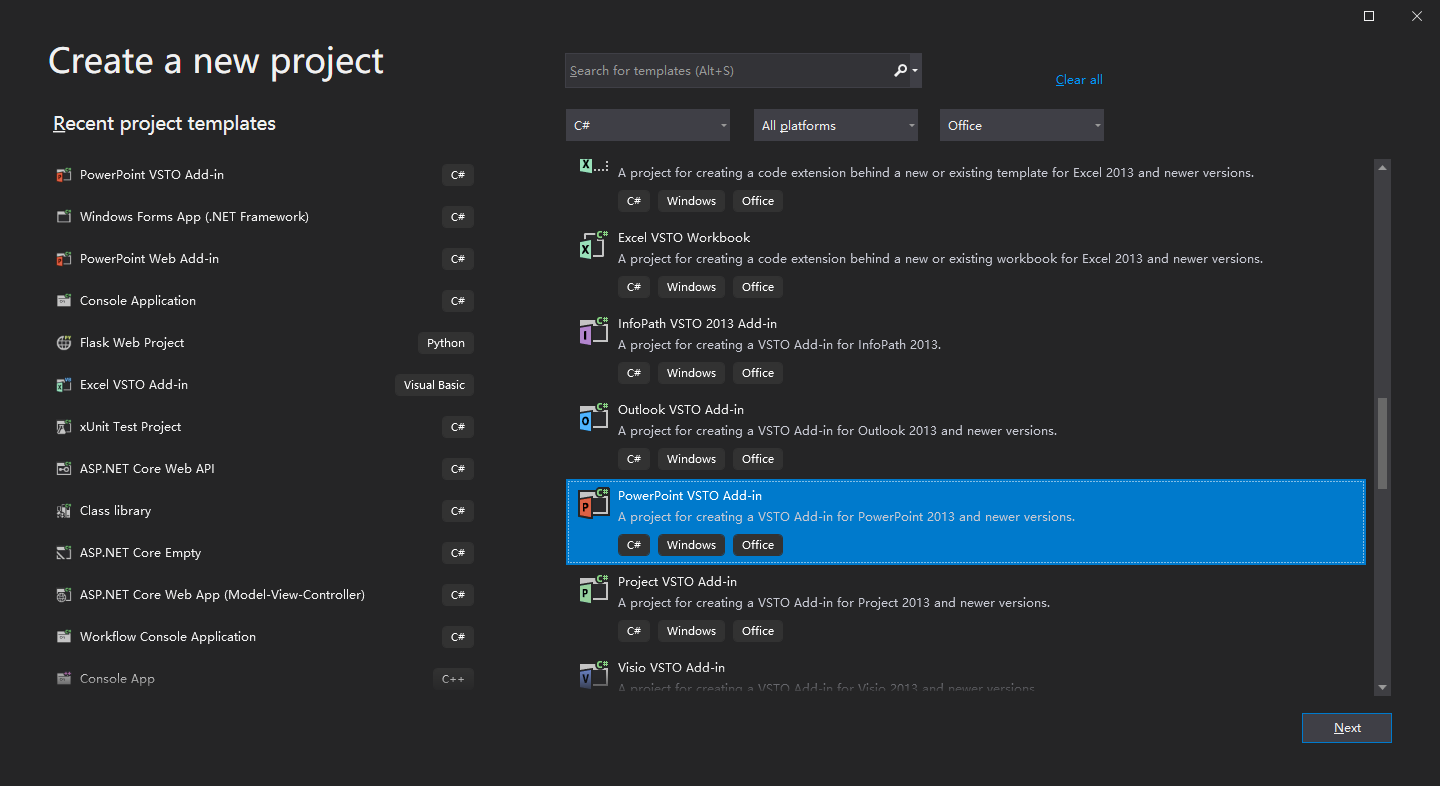1440x786 pixels.
Task: Click the Class library template icon
Action: point(64,511)
